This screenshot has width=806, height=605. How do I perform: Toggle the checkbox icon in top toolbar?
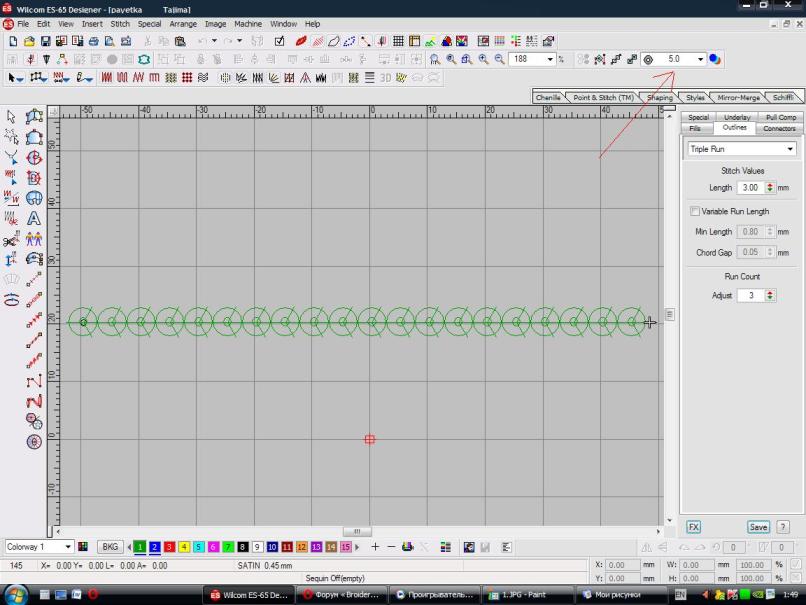(x=280, y=41)
